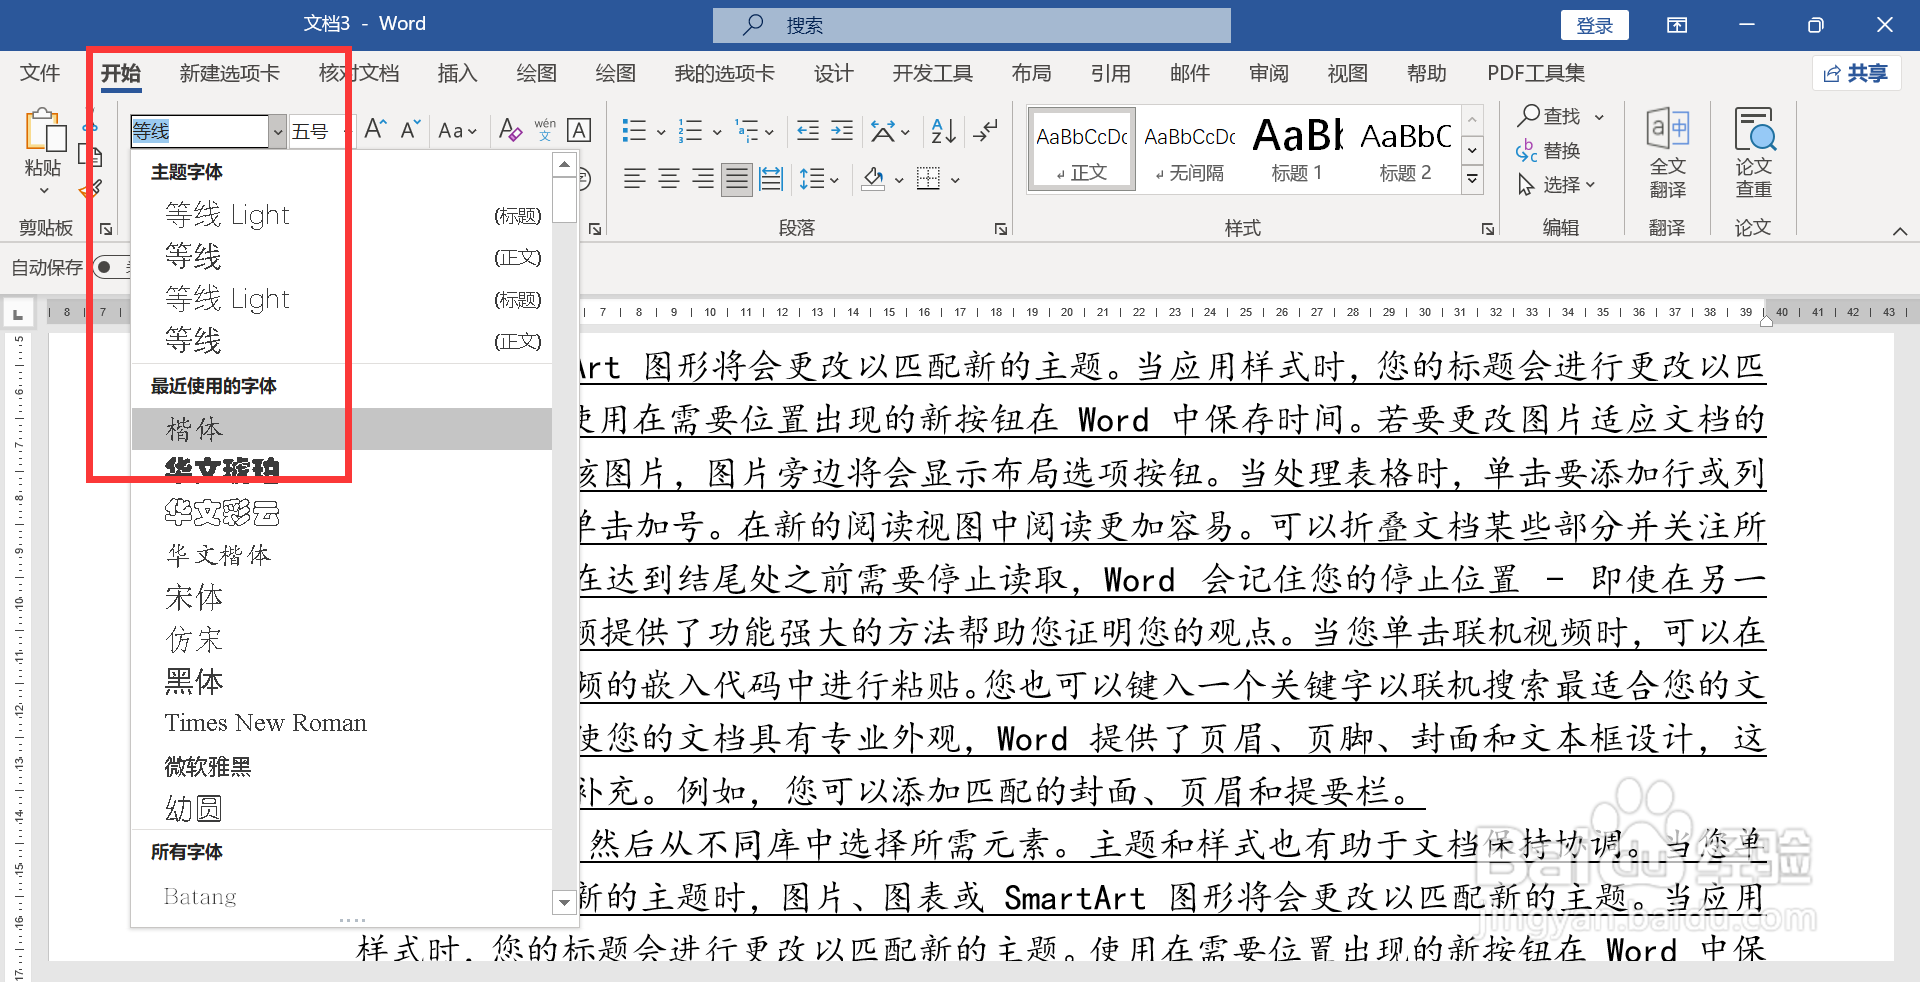This screenshot has width=1920, height=982.
Task: Click the Multilevel List icon
Action: [x=746, y=130]
